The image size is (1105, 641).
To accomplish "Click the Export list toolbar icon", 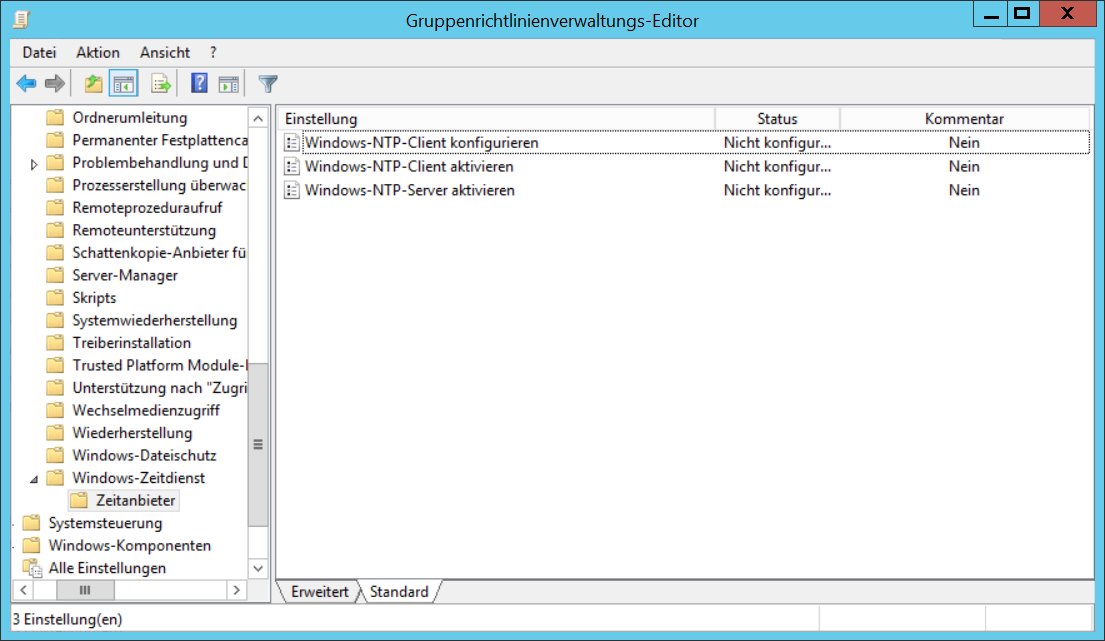I will click(x=161, y=84).
